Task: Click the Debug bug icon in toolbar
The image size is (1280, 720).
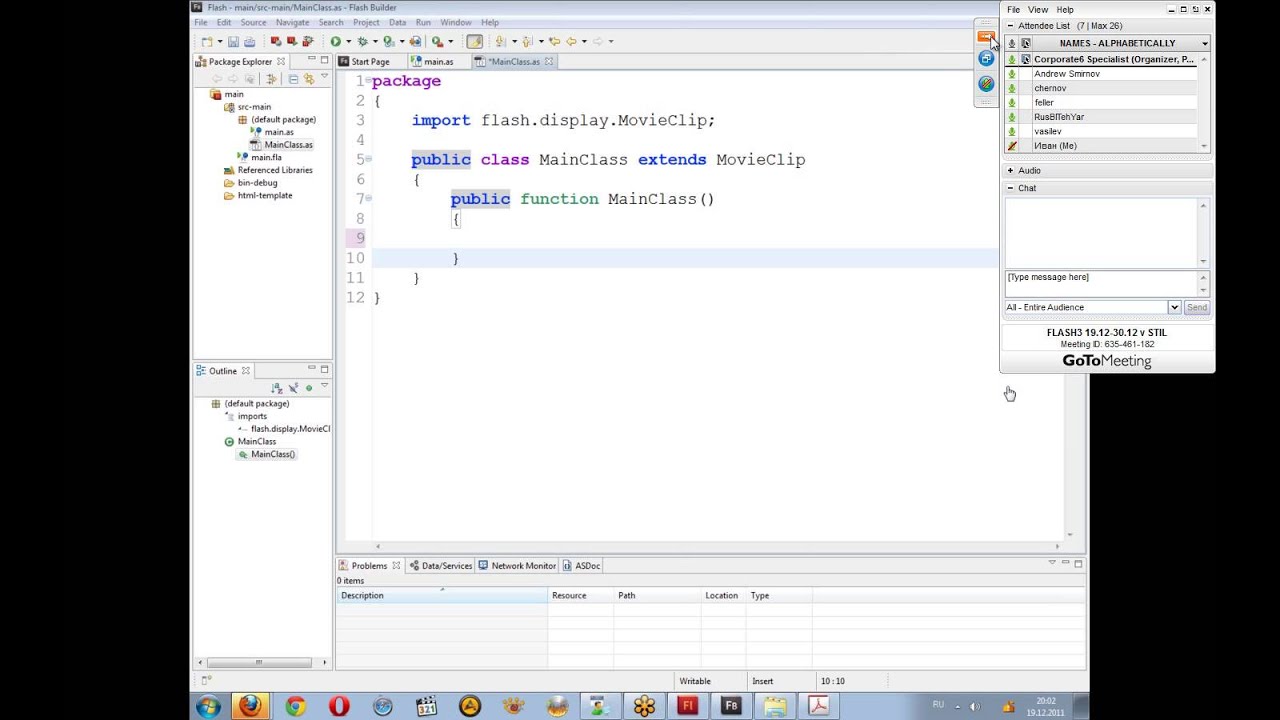Action: click(x=362, y=41)
